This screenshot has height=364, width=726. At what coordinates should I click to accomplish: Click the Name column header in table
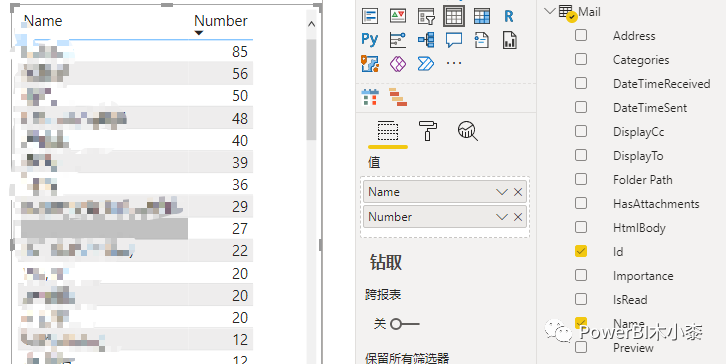pyautogui.click(x=43, y=21)
